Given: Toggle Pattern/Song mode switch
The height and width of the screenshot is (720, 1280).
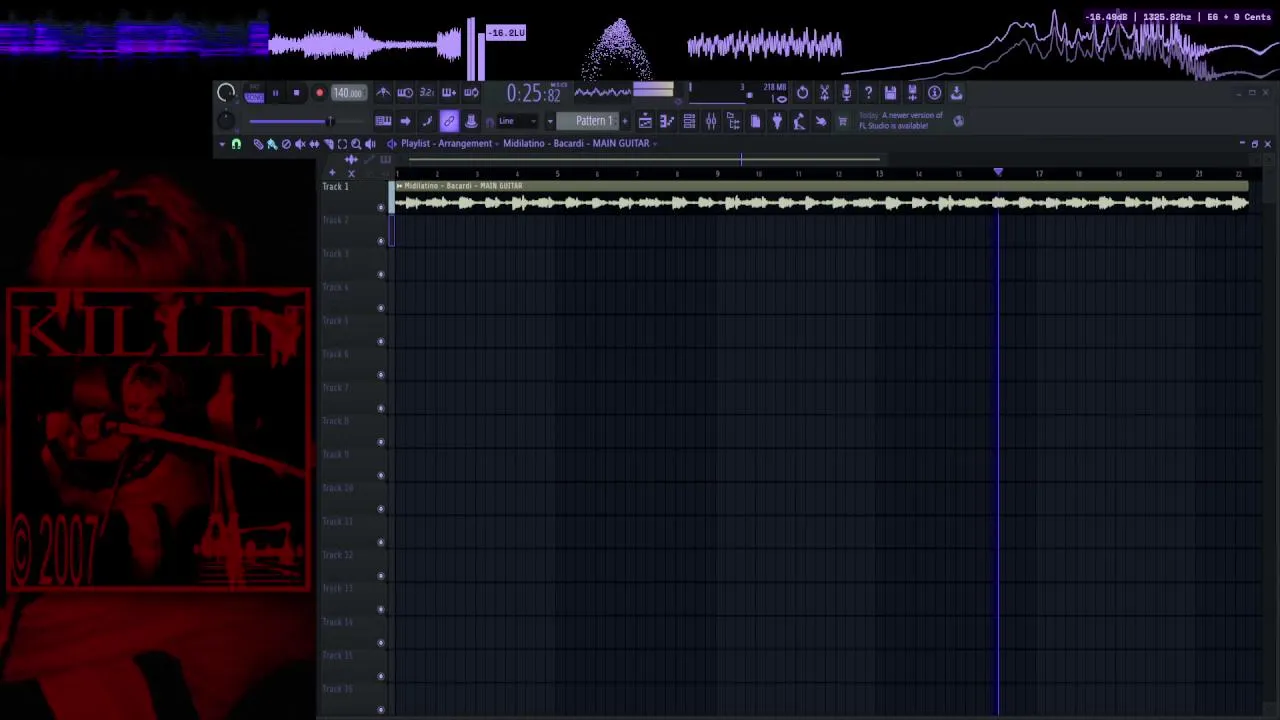Looking at the screenshot, I should 254,93.
